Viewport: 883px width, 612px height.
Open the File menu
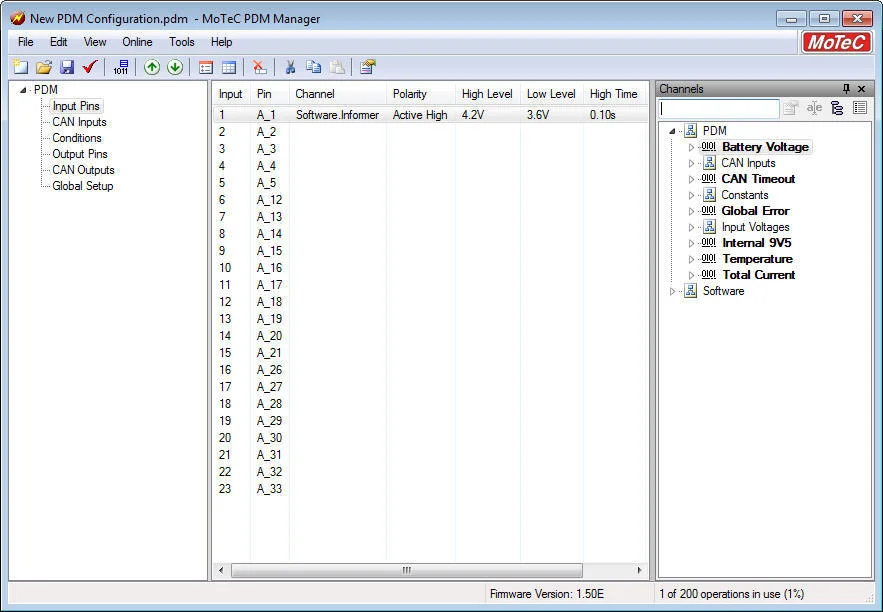pos(25,42)
